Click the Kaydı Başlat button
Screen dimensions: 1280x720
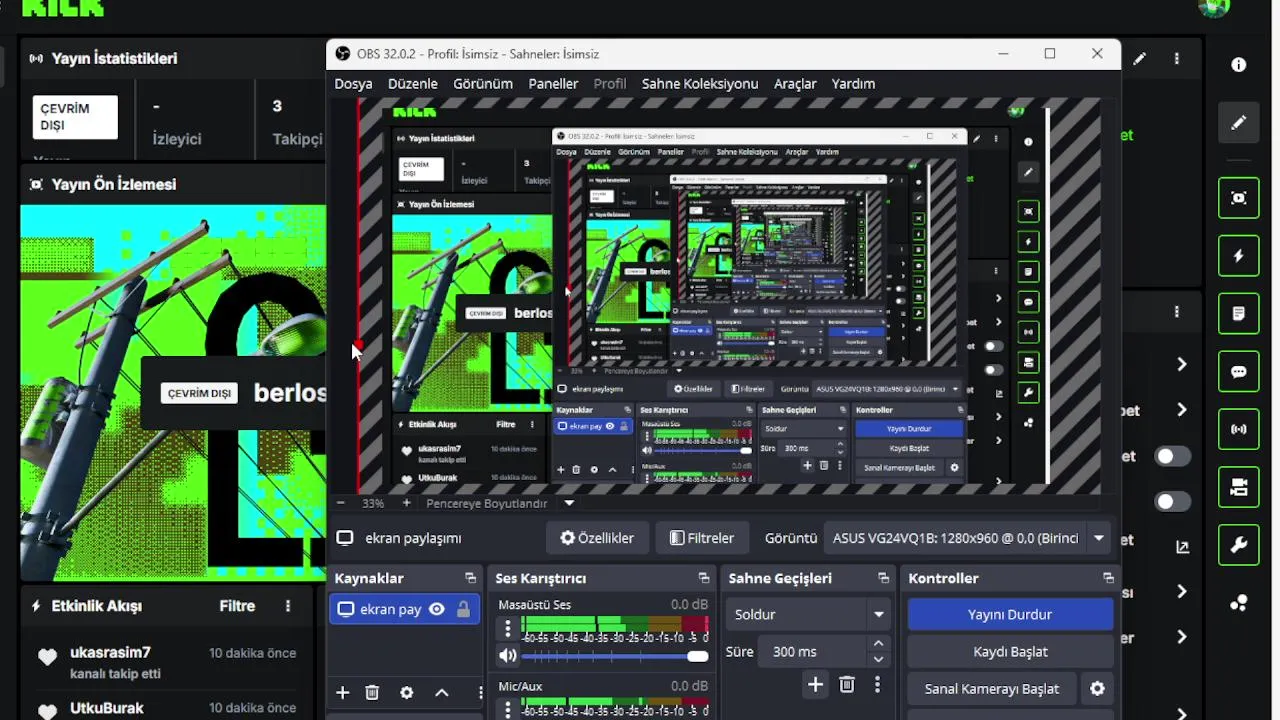[x=1010, y=651]
